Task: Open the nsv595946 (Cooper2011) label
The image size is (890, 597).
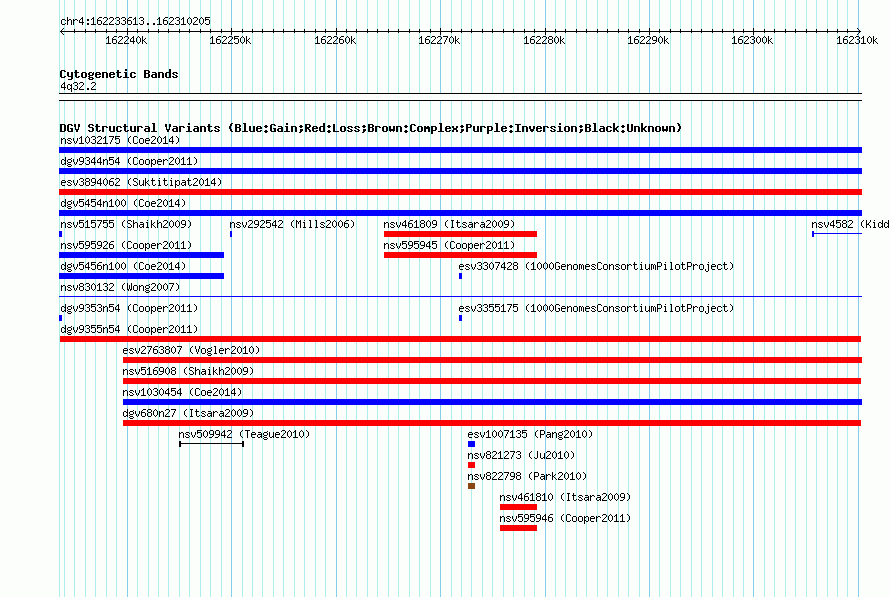Action: pos(565,518)
